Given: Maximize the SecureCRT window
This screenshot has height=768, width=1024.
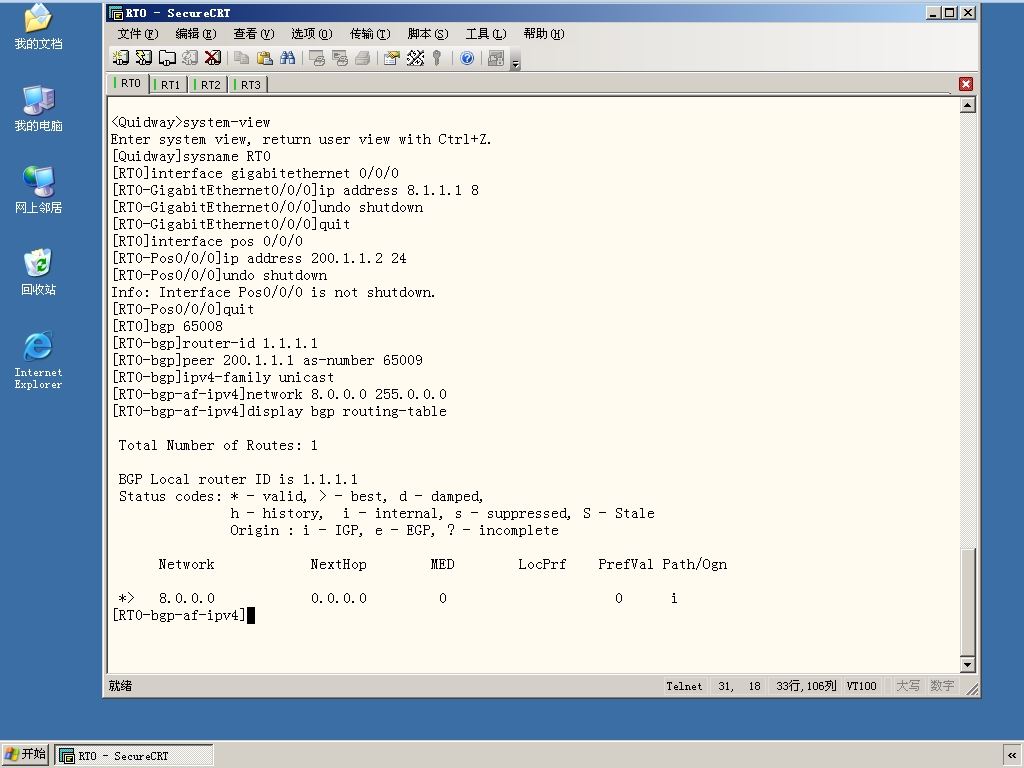Looking at the screenshot, I should 950,12.
